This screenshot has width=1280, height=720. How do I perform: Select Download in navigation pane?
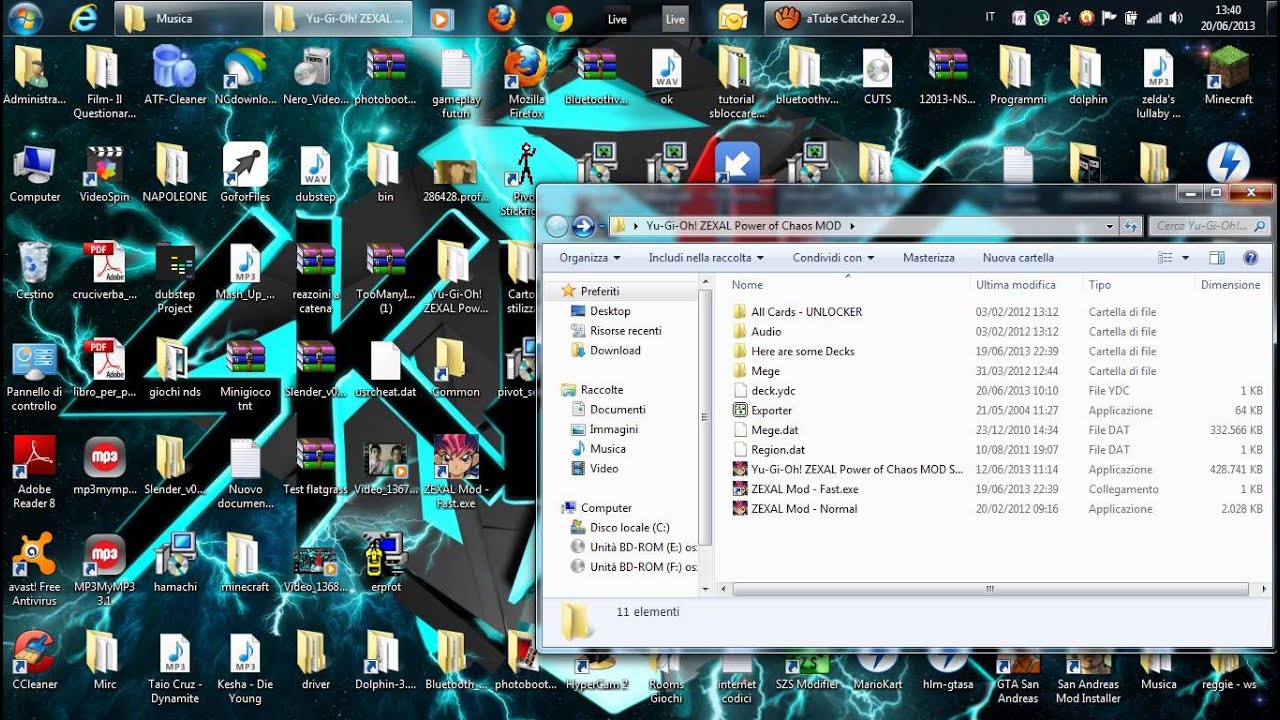pos(615,351)
